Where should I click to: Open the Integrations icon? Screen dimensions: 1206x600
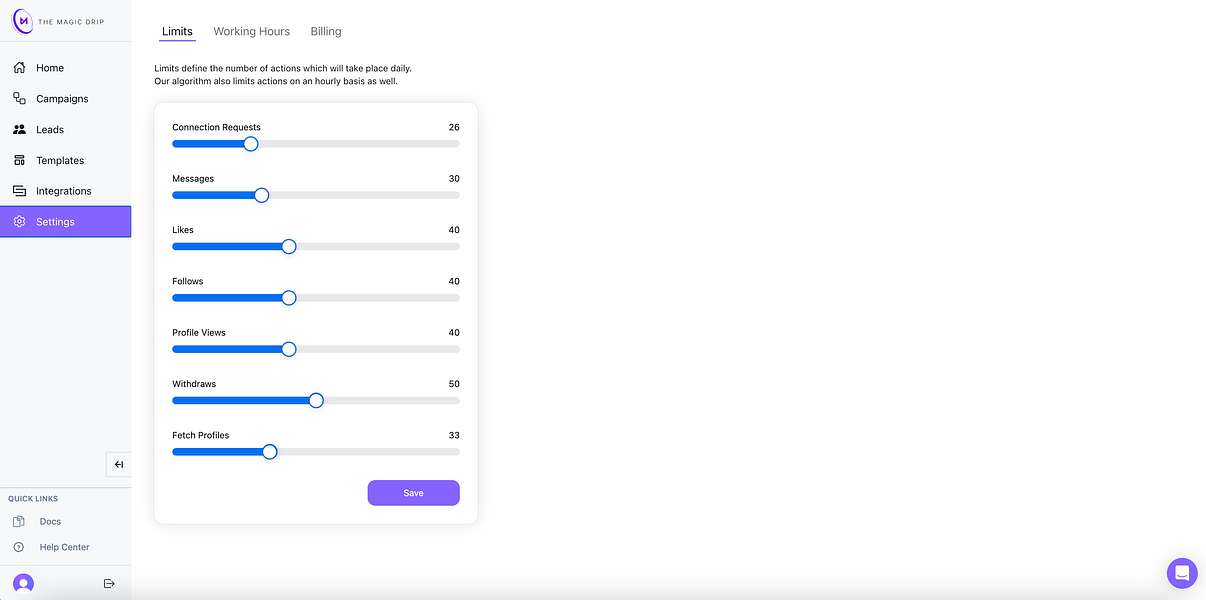click(x=19, y=191)
